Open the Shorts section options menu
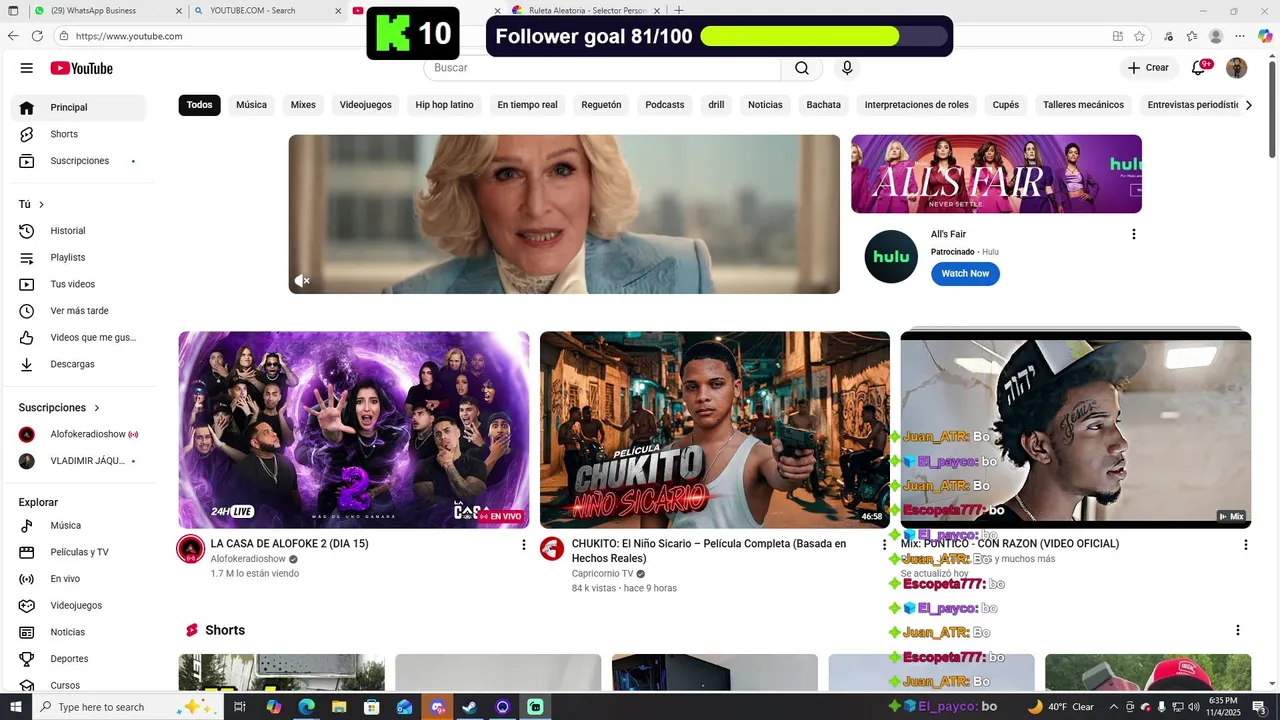Screen dimensions: 1280x720 (1237, 631)
